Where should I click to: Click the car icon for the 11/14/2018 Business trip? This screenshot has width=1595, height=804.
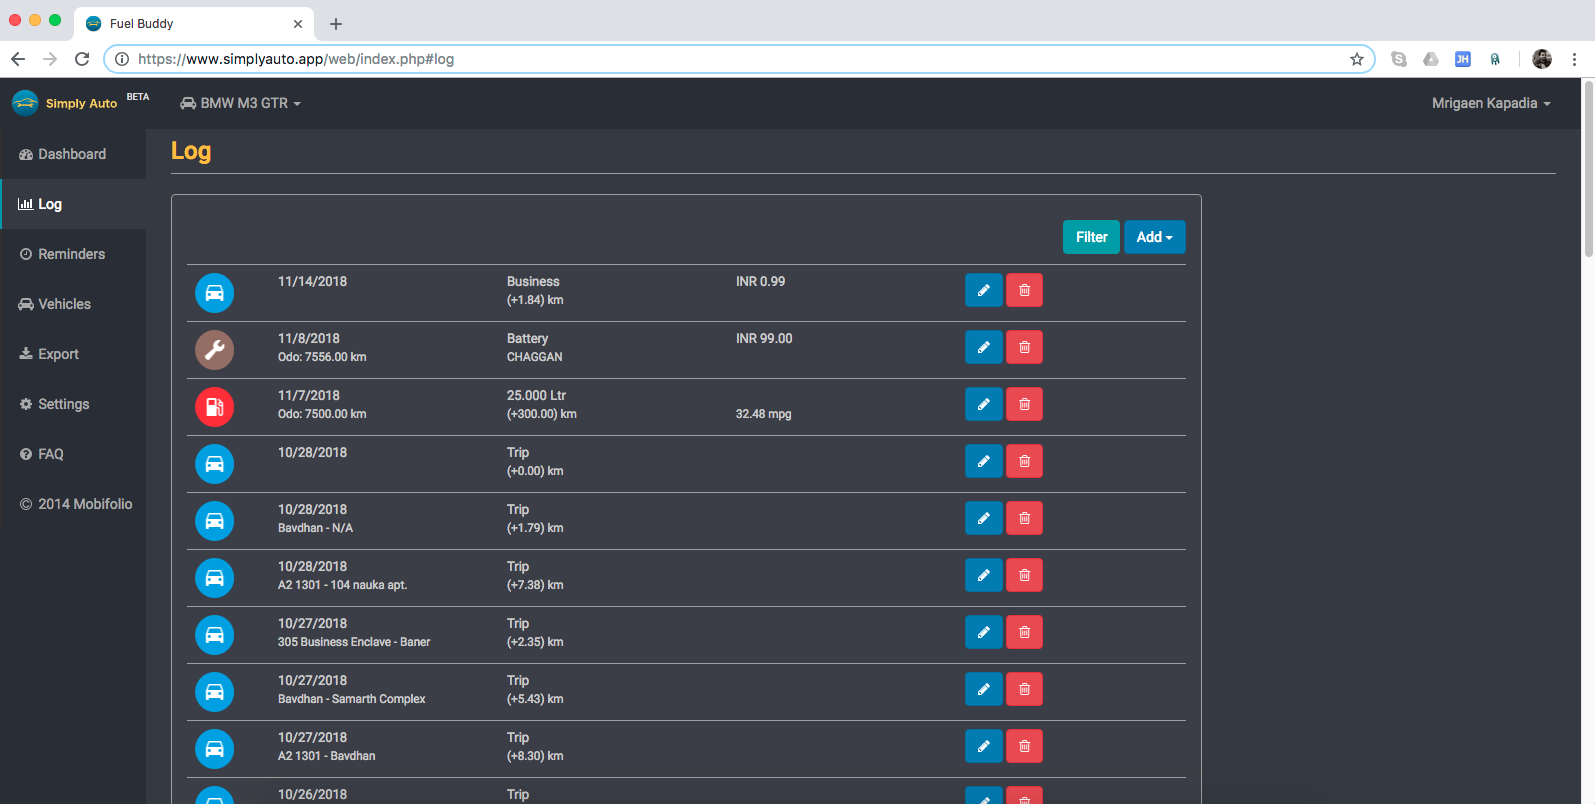[214, 293]
